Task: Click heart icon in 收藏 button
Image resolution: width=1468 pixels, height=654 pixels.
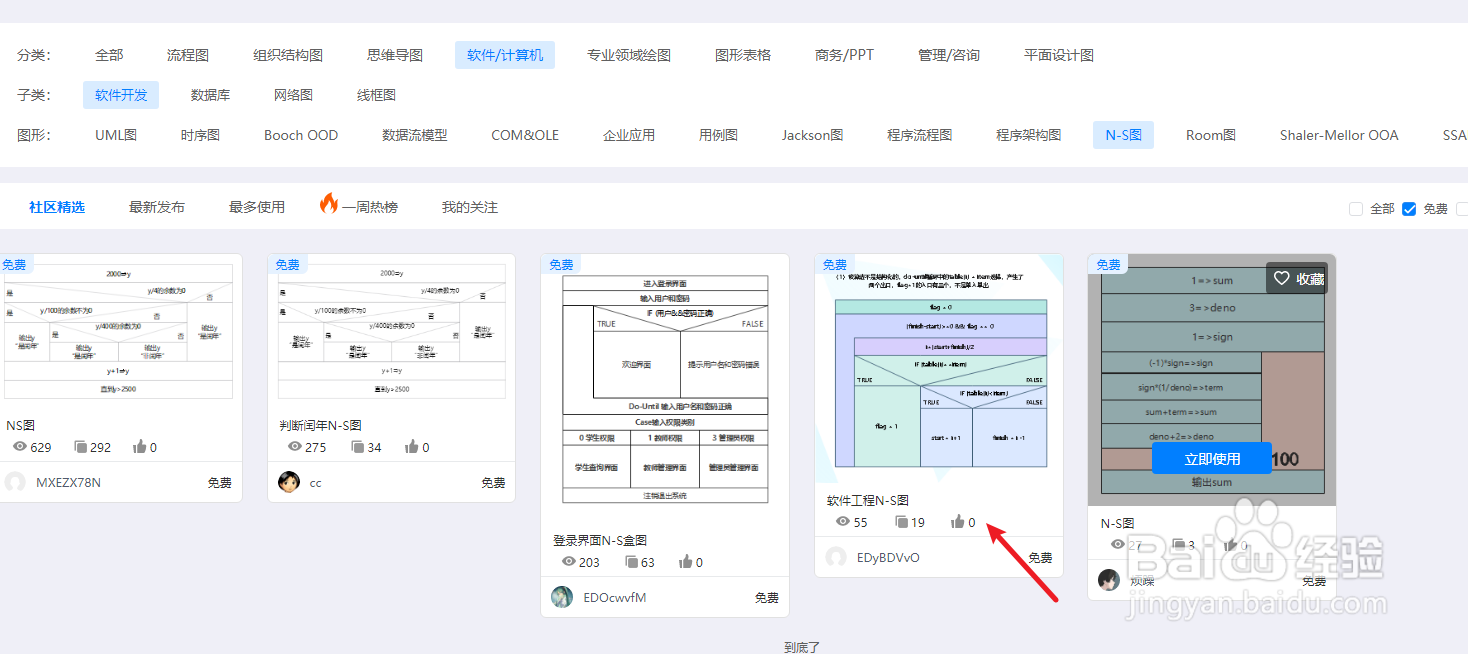Action: (1281, 279)
